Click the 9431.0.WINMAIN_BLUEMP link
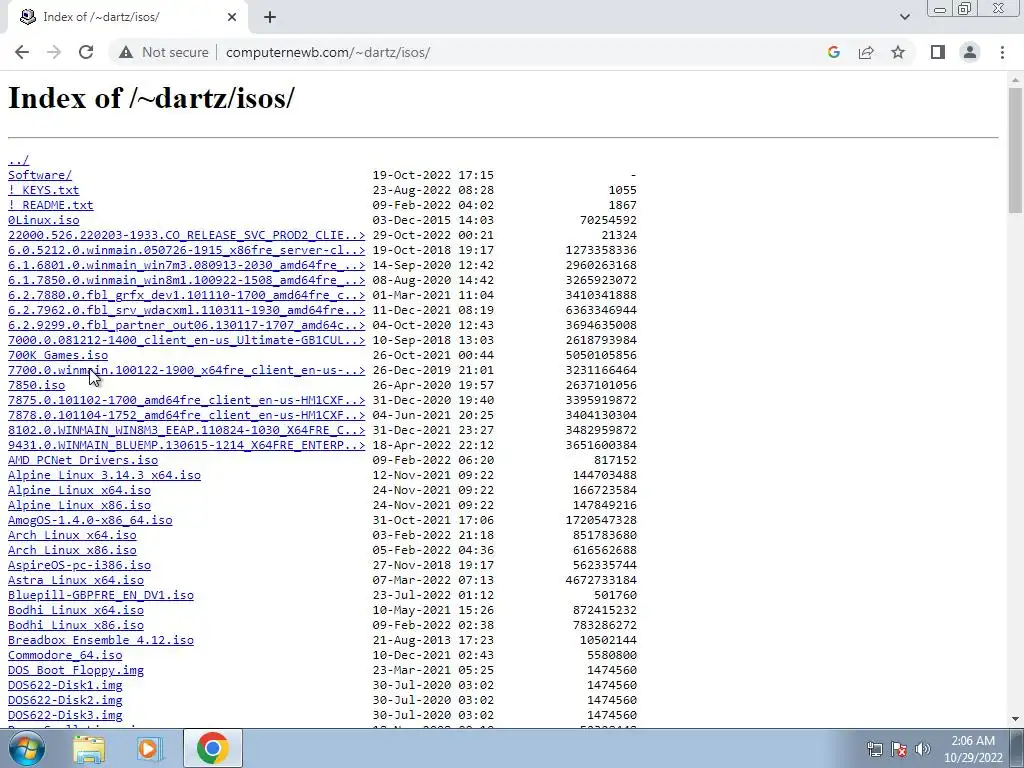The width and height of the screenshot is (1024, 768). click(x=186, y=445)
